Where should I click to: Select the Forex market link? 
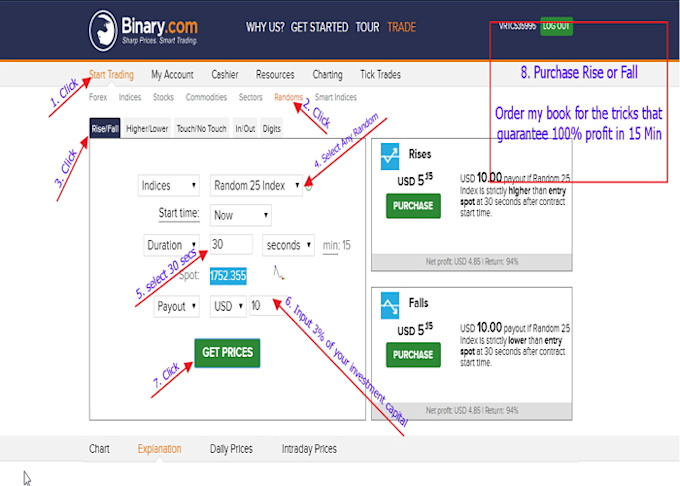(x=98, y=97)
